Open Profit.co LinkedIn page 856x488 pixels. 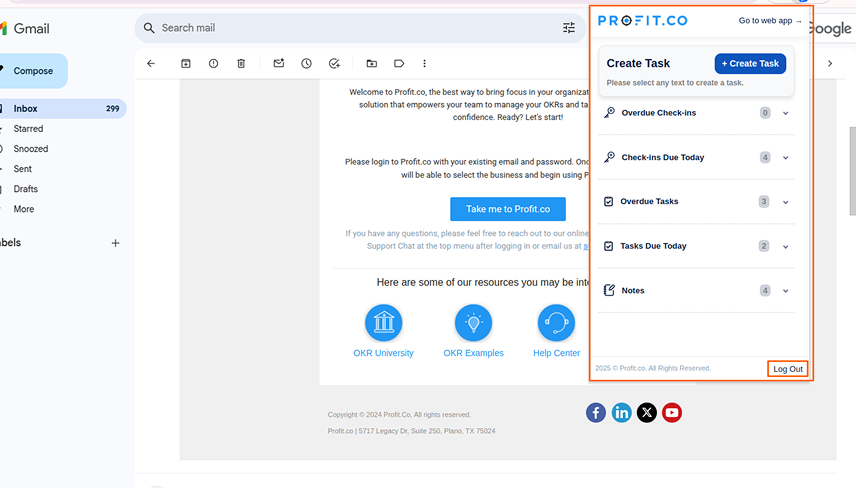point(621,413)
